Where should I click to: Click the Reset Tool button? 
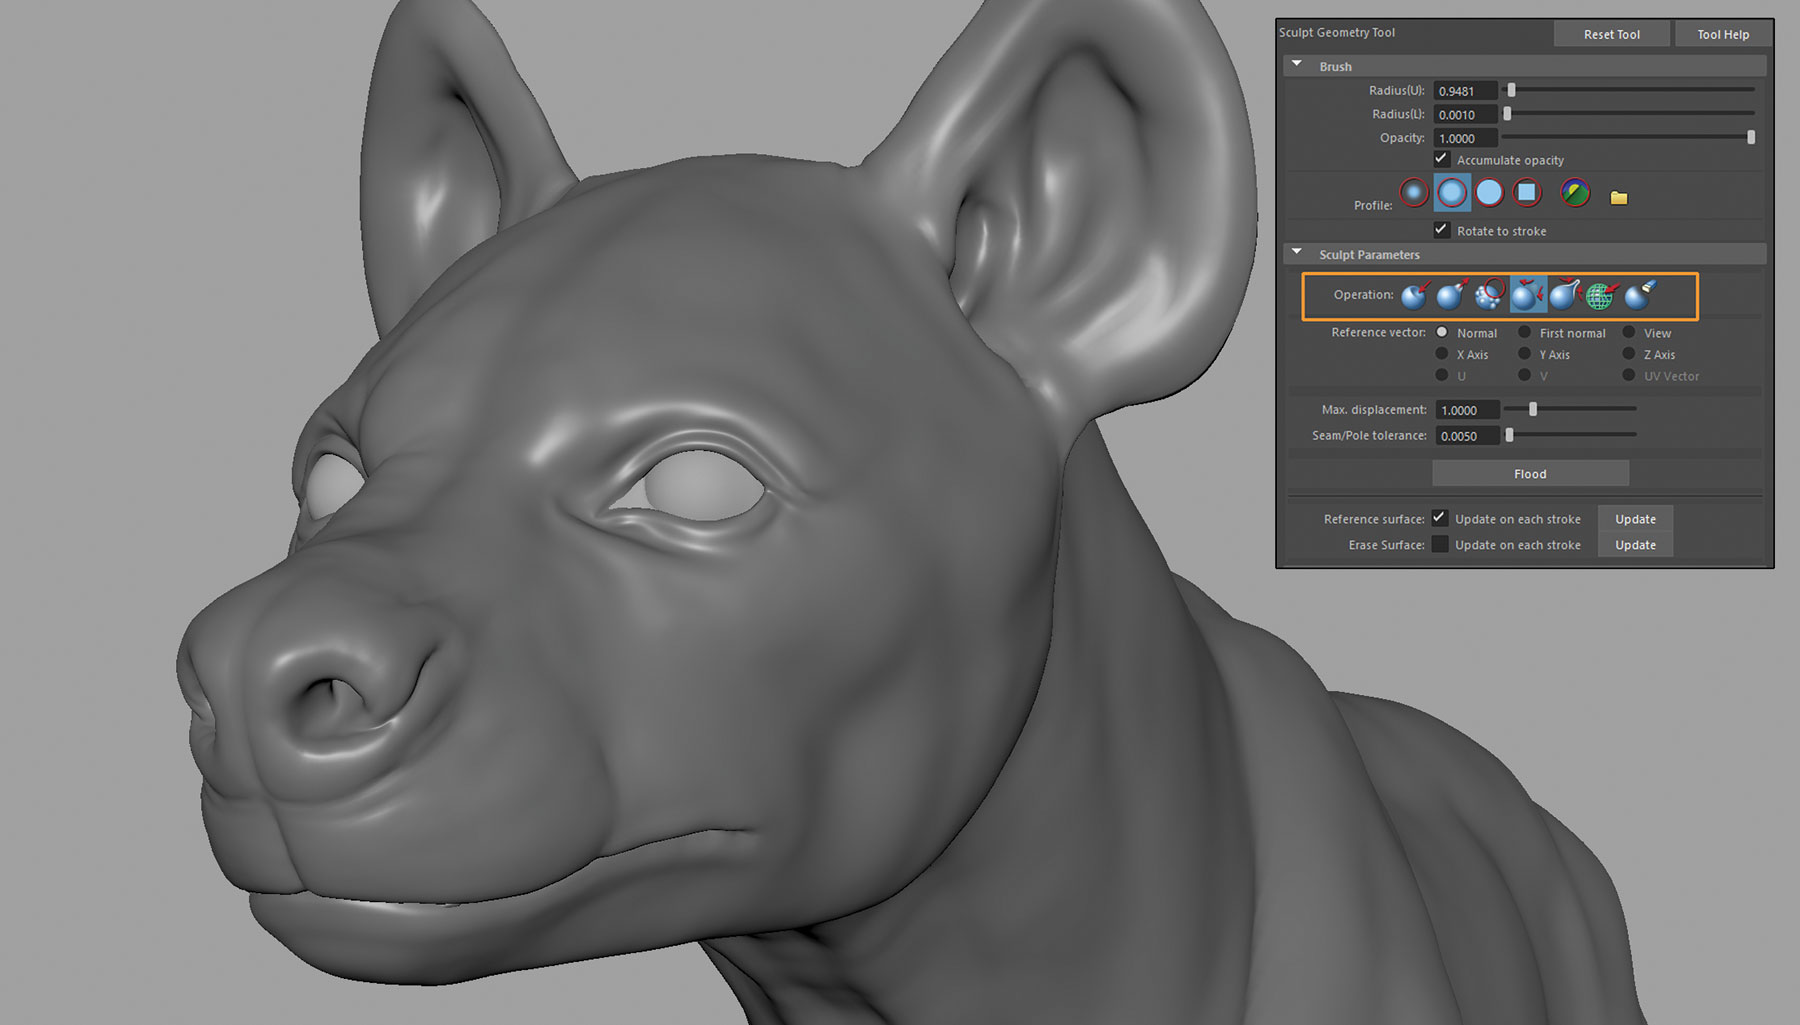(1612, 33)
